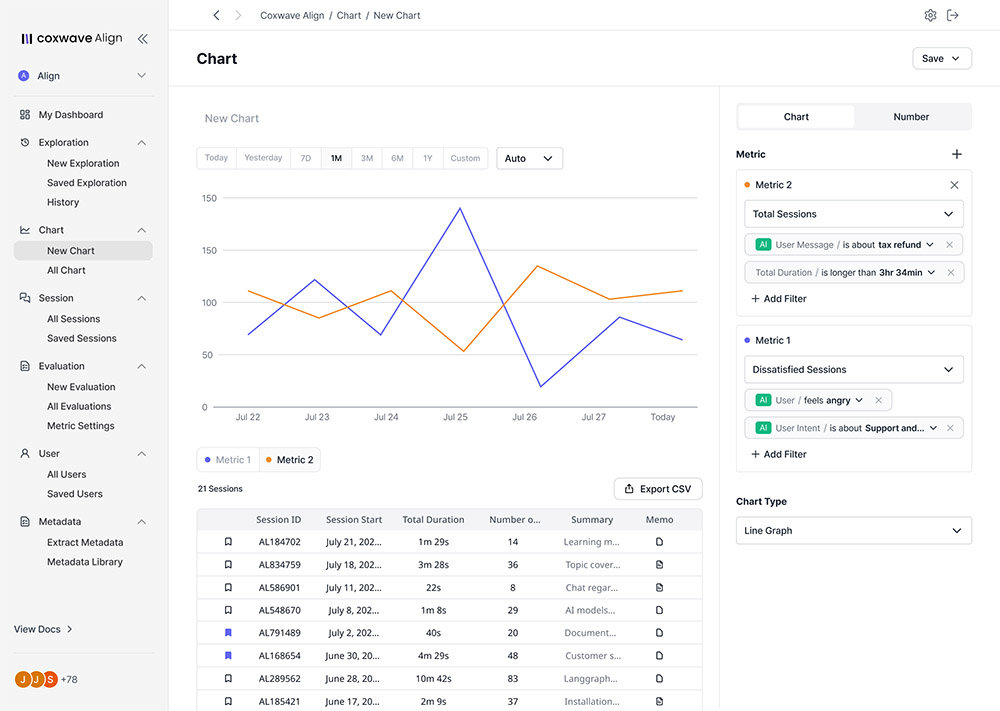The width and height of the screenshot is (1000, 711).
Task: Click the Export CSV button
Action: [x=657, y=489]
